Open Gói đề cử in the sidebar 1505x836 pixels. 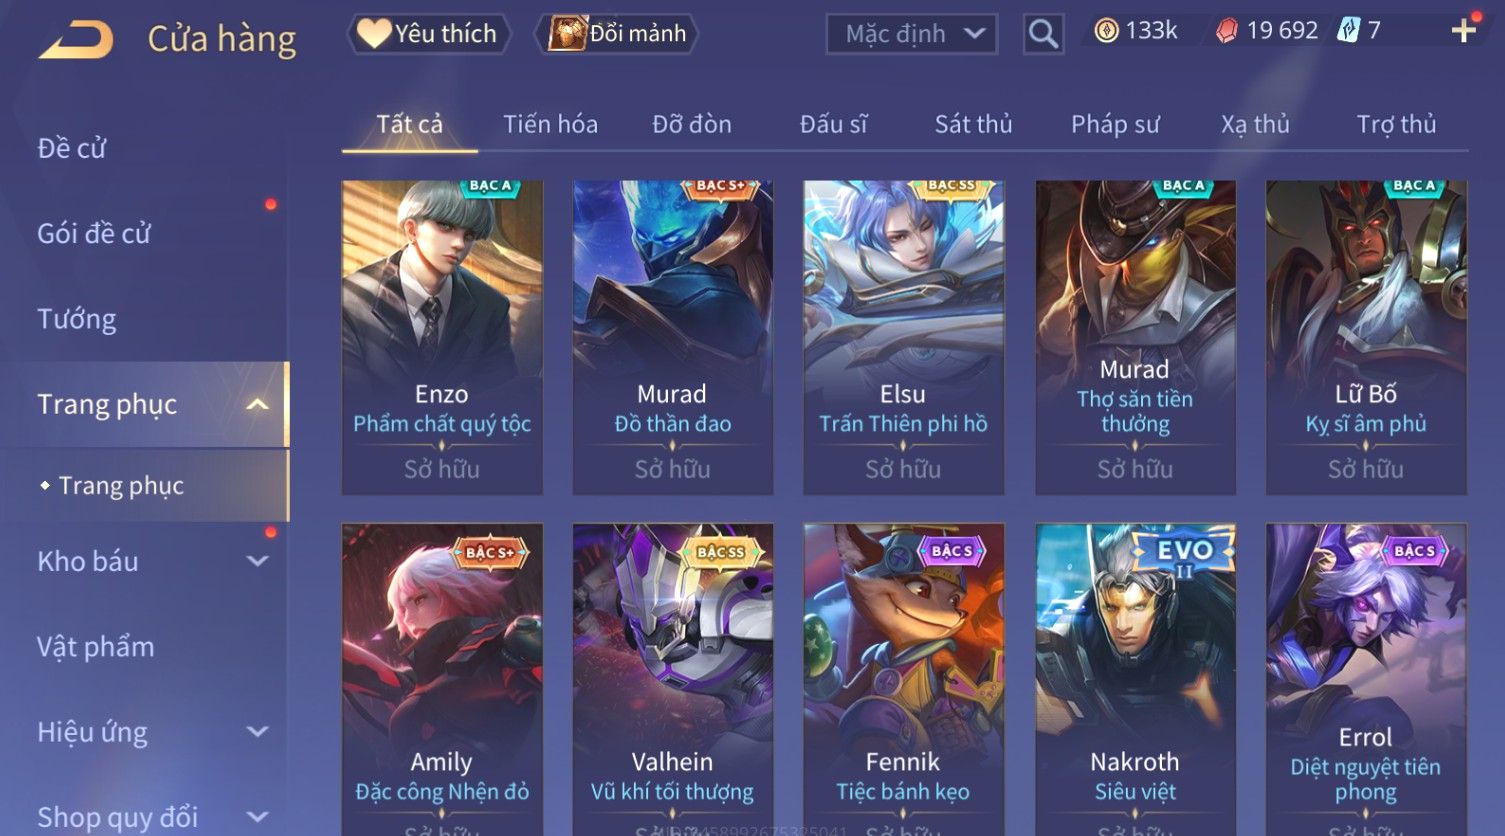coord(94,233)
